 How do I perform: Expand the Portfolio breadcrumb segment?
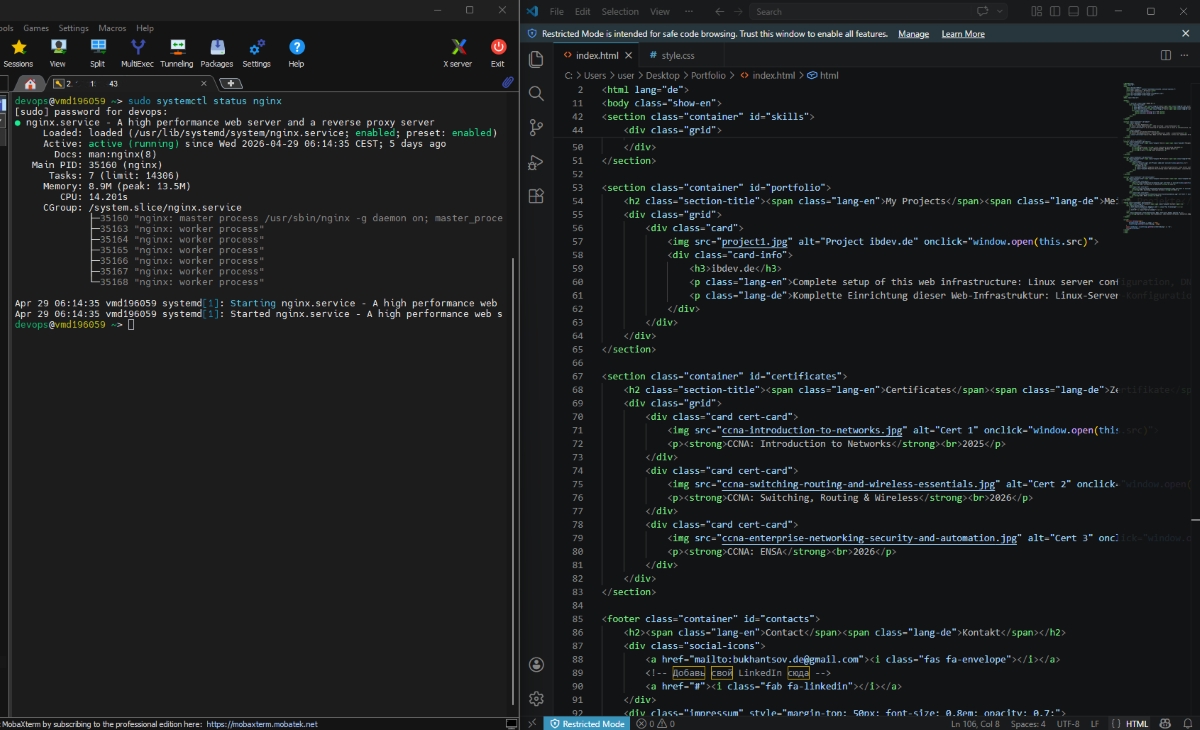(x=708, y=75)
